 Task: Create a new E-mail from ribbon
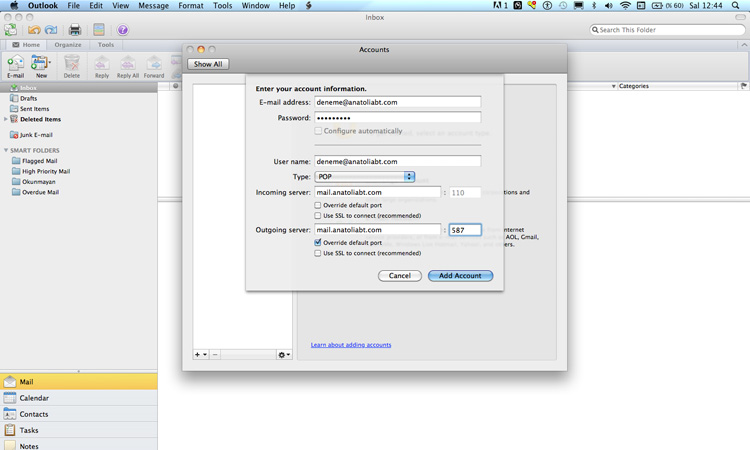pos(15,66)
